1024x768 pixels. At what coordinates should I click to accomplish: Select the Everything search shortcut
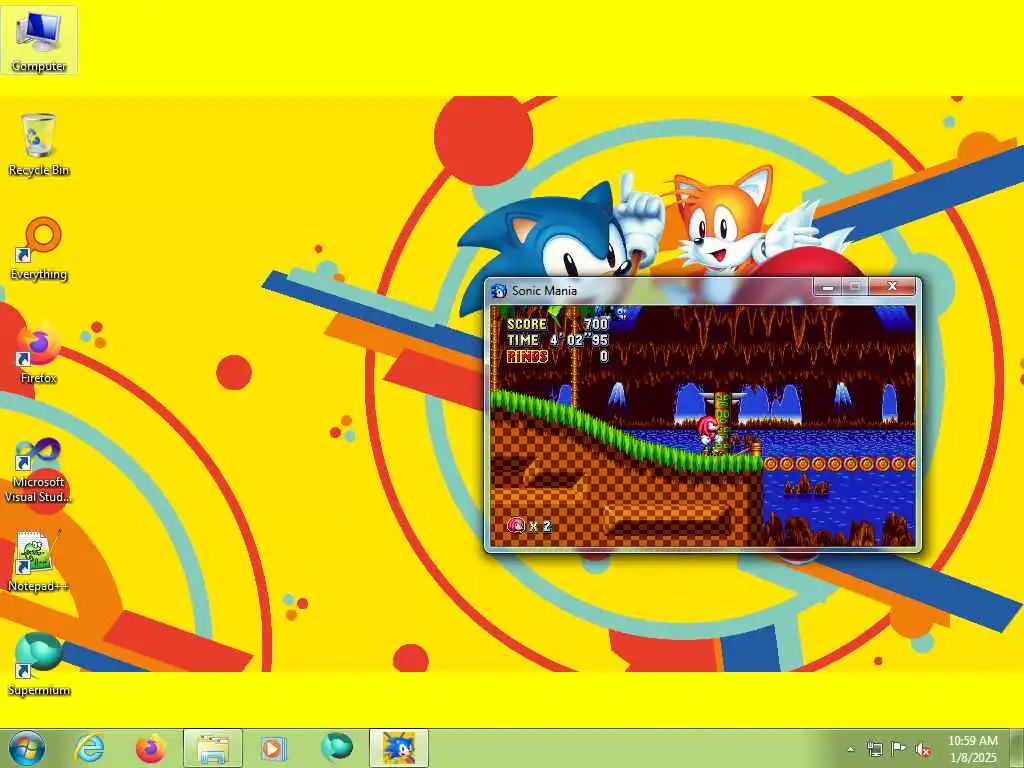click(39, 249)
